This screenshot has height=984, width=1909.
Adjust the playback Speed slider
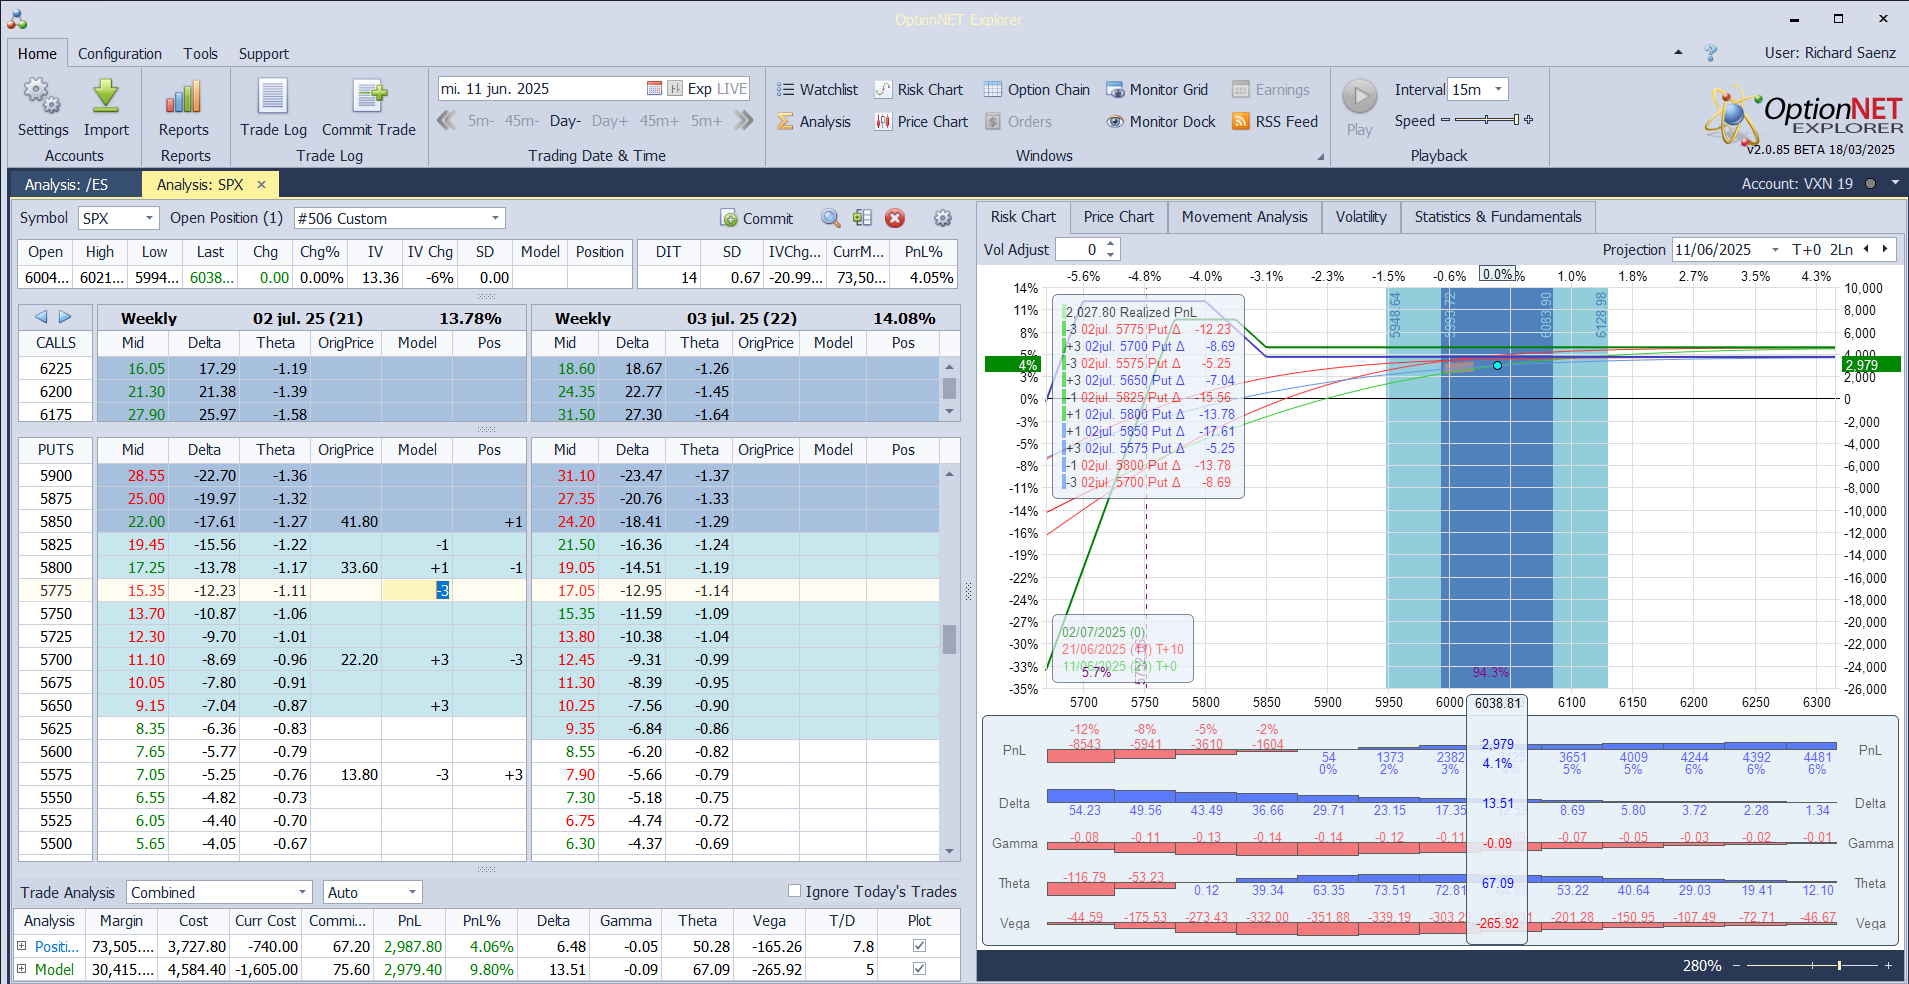(1487, 120)
